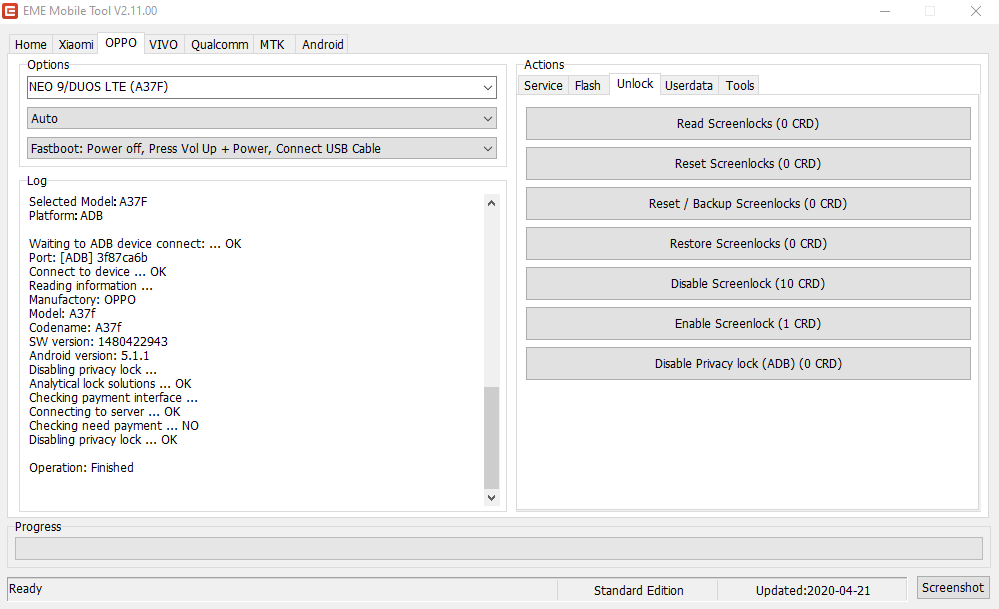This screenshot has width=999, height=609.
Task: Click the 'Platform: ADB' log line
Action: pyautogui.click(x=66, y=215)
